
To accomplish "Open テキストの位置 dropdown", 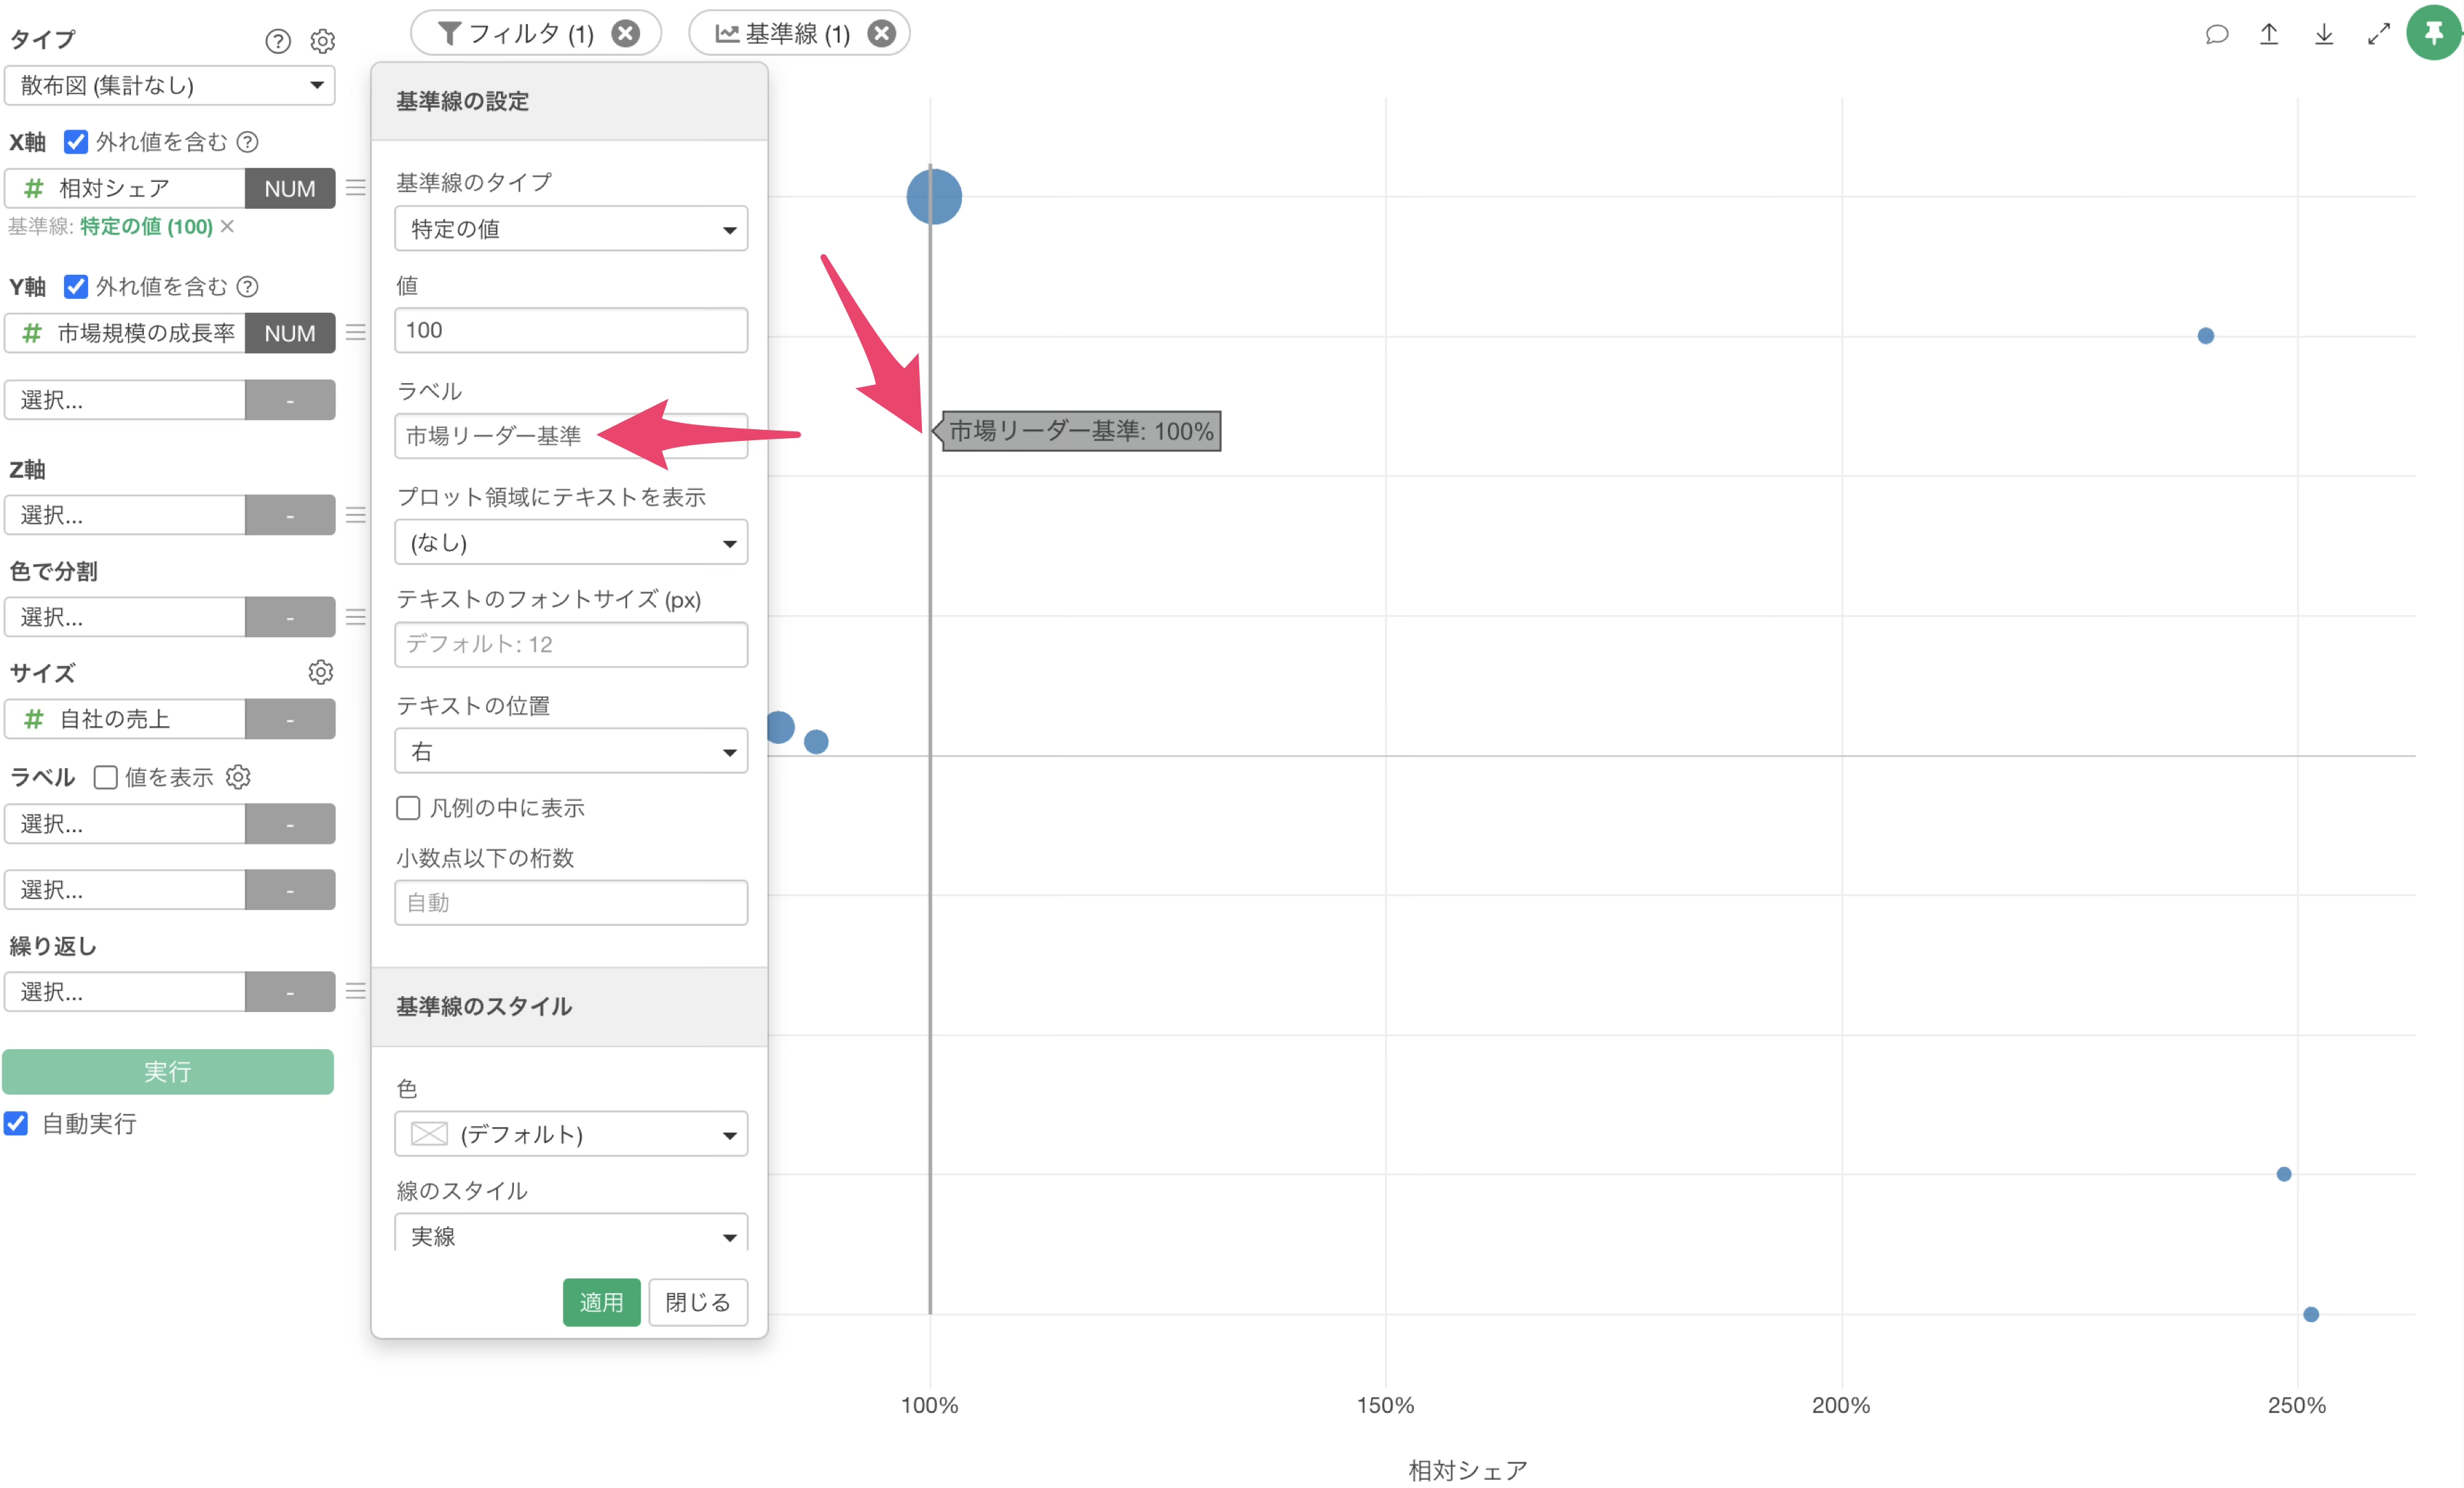I will [570, 751].
